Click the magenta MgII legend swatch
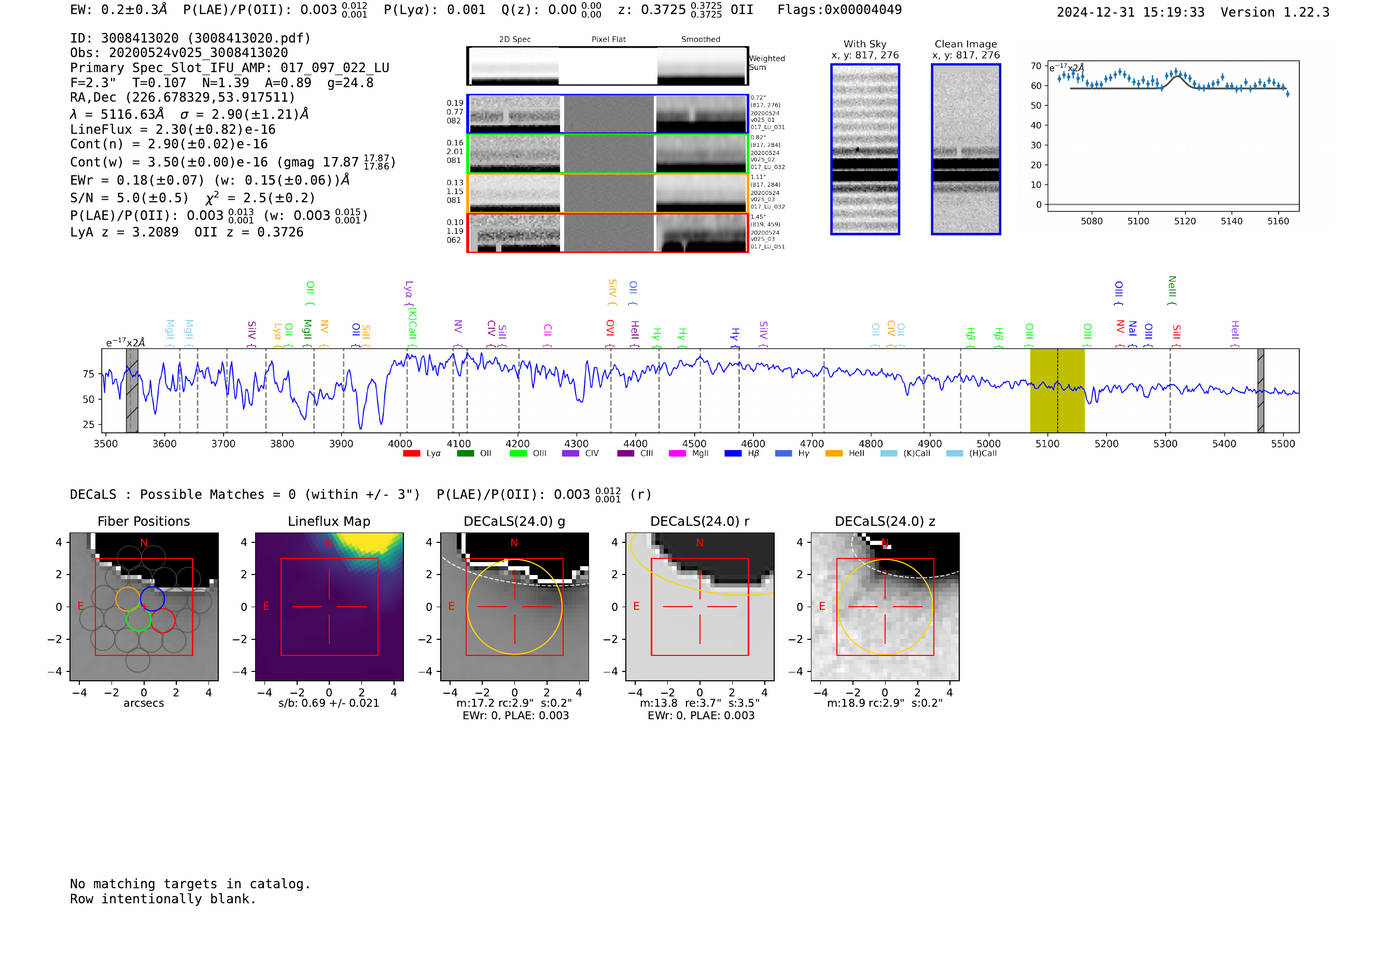Image resolution: width=1400 pixels, height=953 pixels. pos(678,454)
